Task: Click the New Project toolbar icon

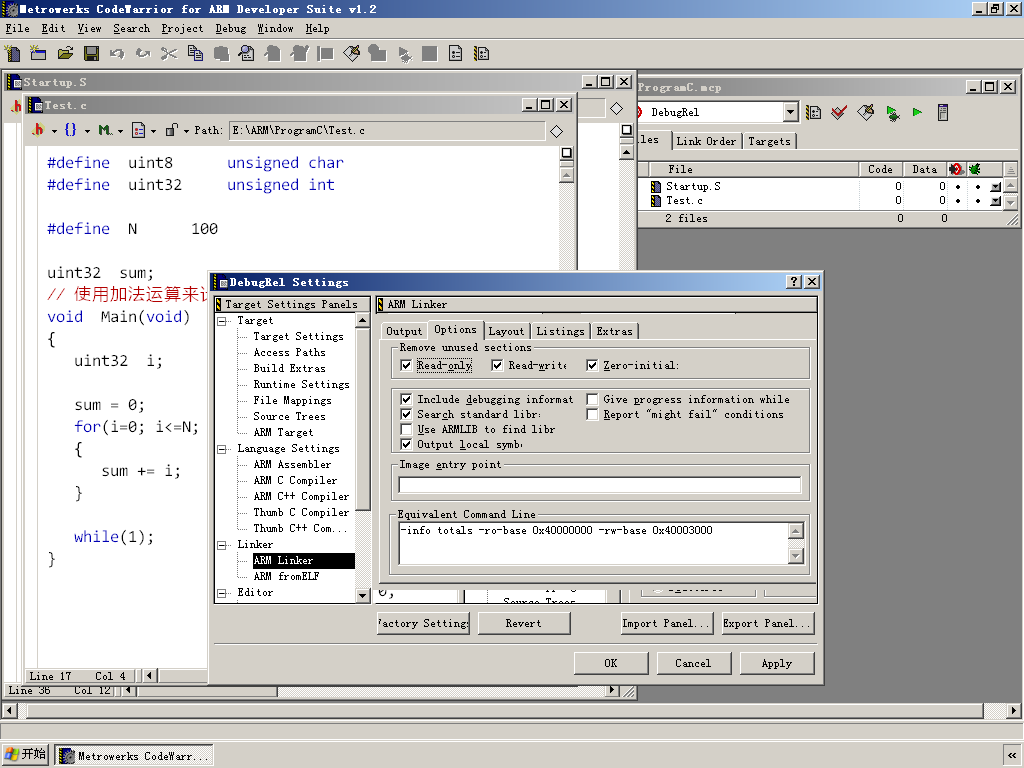Action: coord(39,54)
